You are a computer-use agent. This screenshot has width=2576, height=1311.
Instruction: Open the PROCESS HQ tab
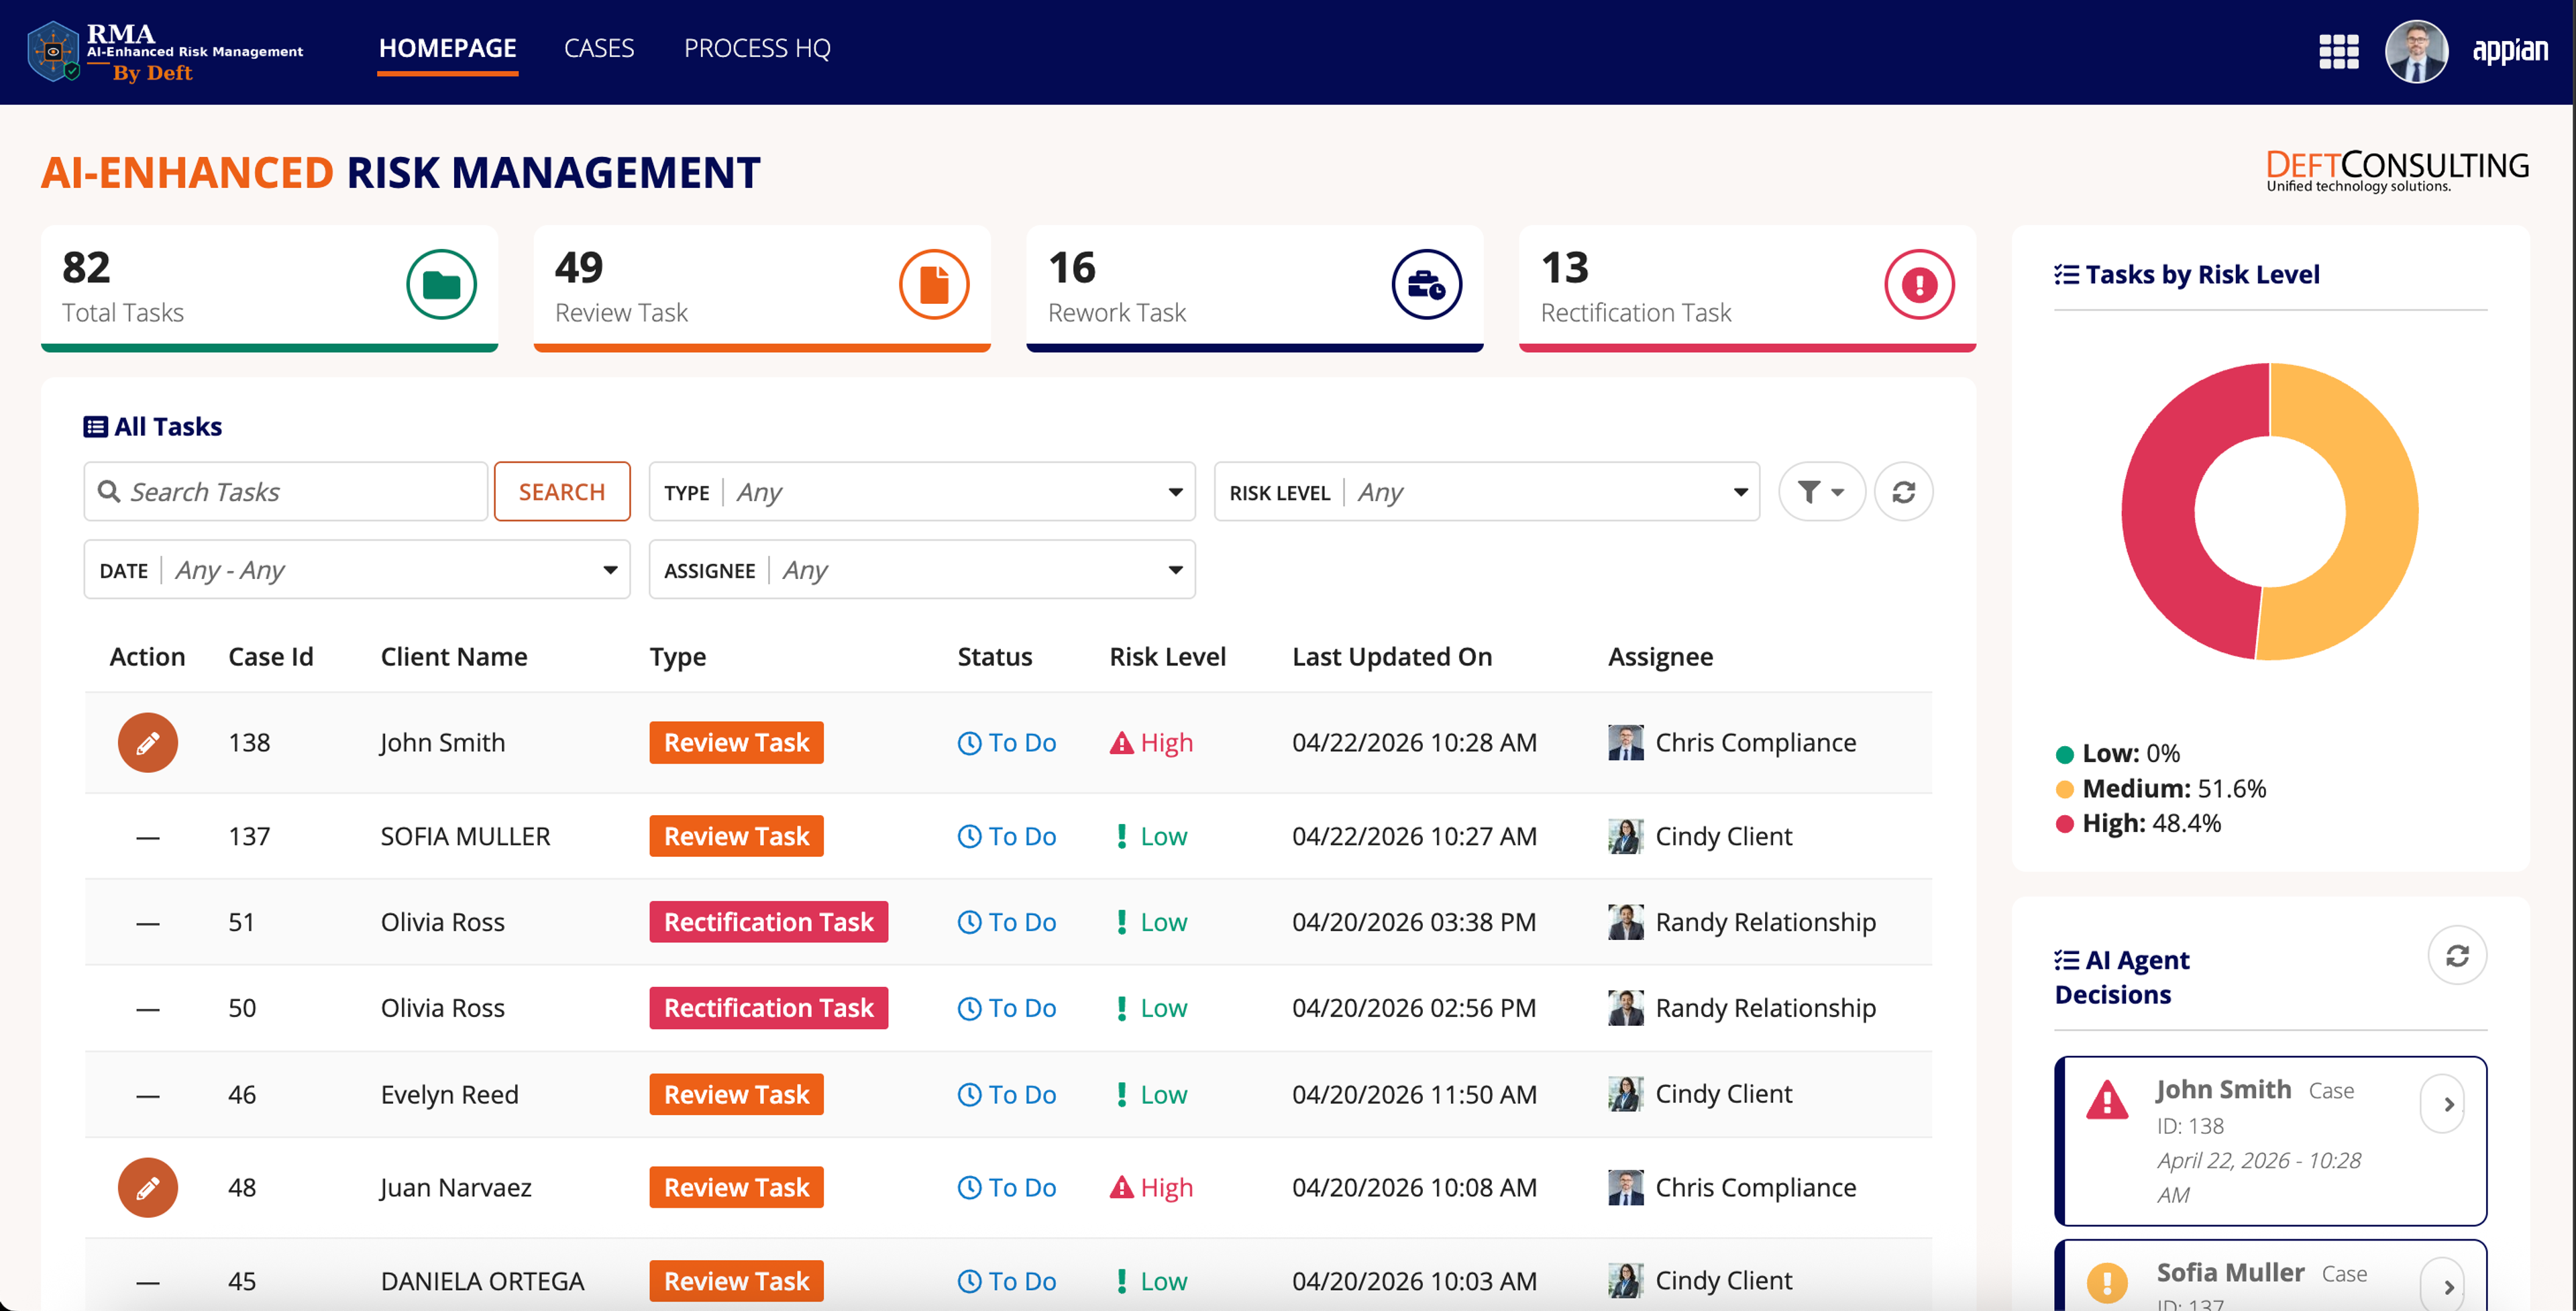point(757,48)
